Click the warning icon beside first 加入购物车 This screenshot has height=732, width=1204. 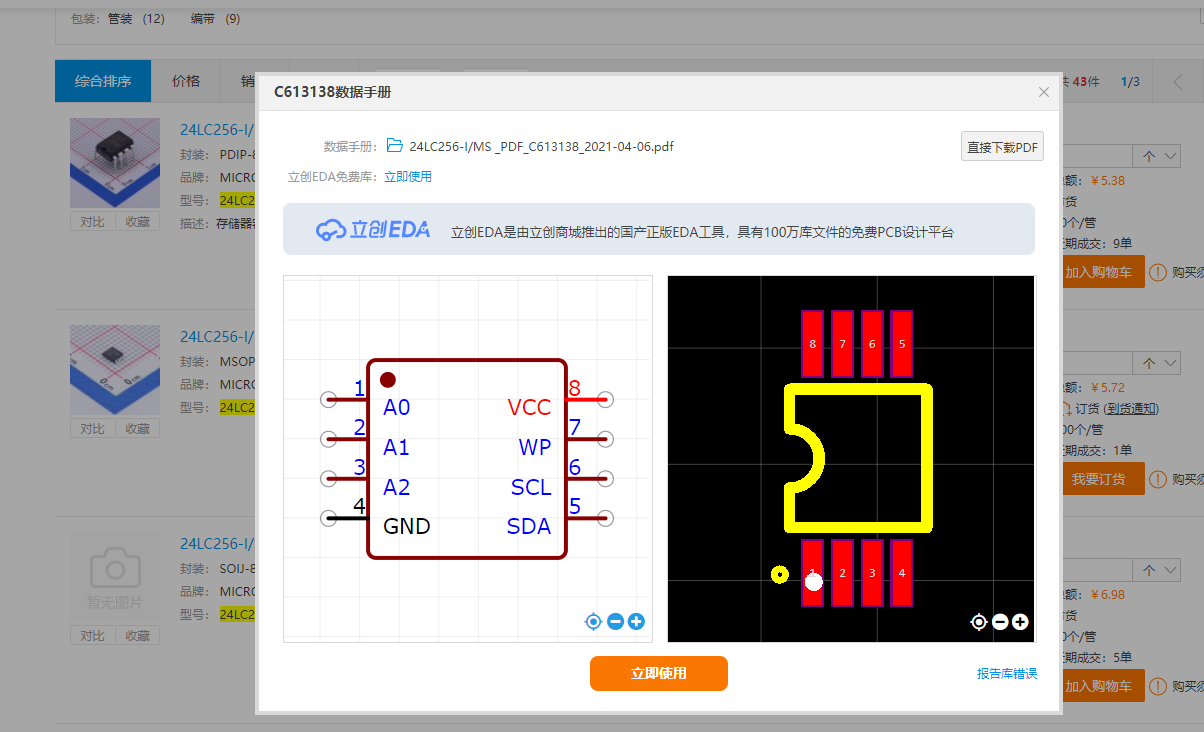pos(1157,272)
